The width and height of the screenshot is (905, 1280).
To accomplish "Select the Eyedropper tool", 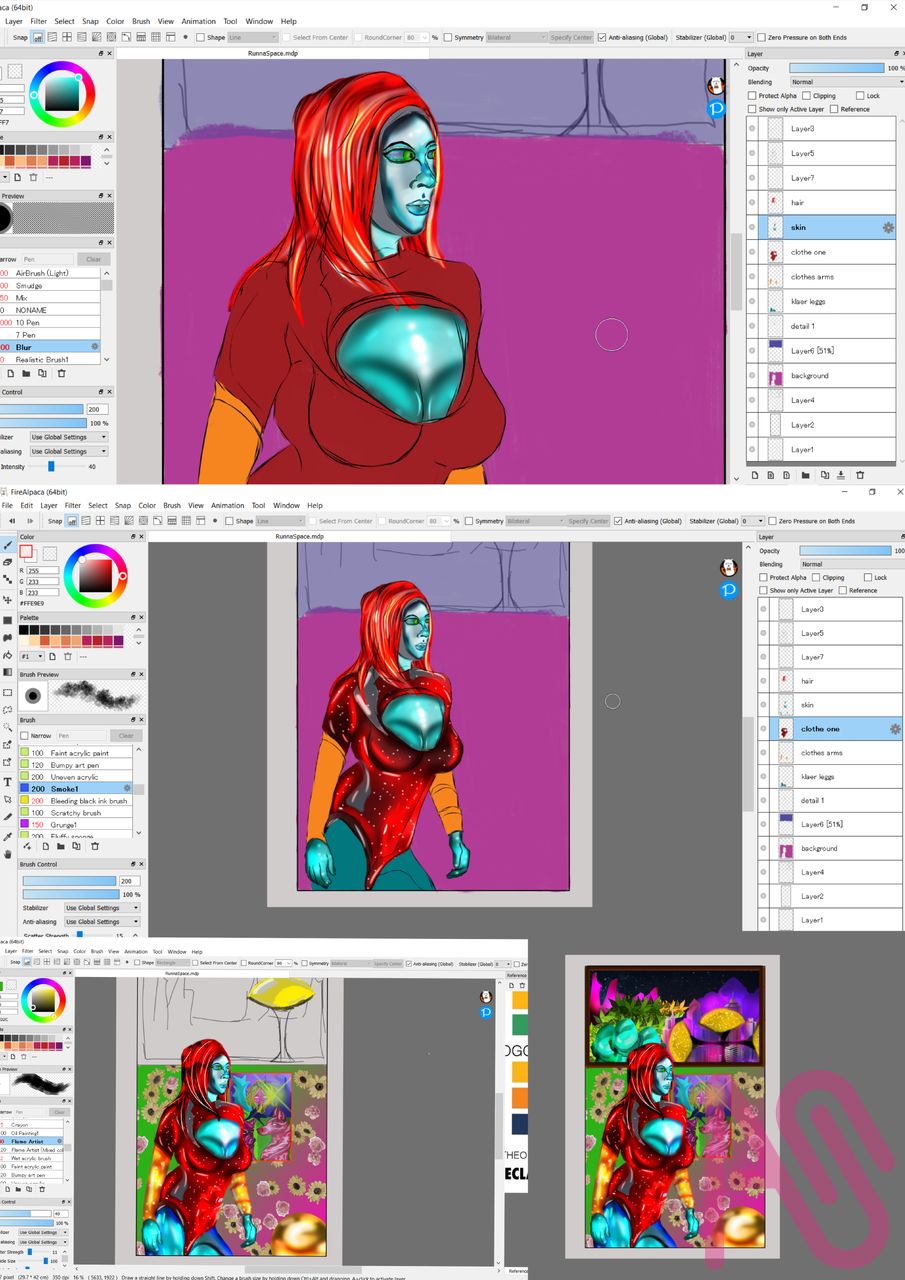I will (8, 836).
